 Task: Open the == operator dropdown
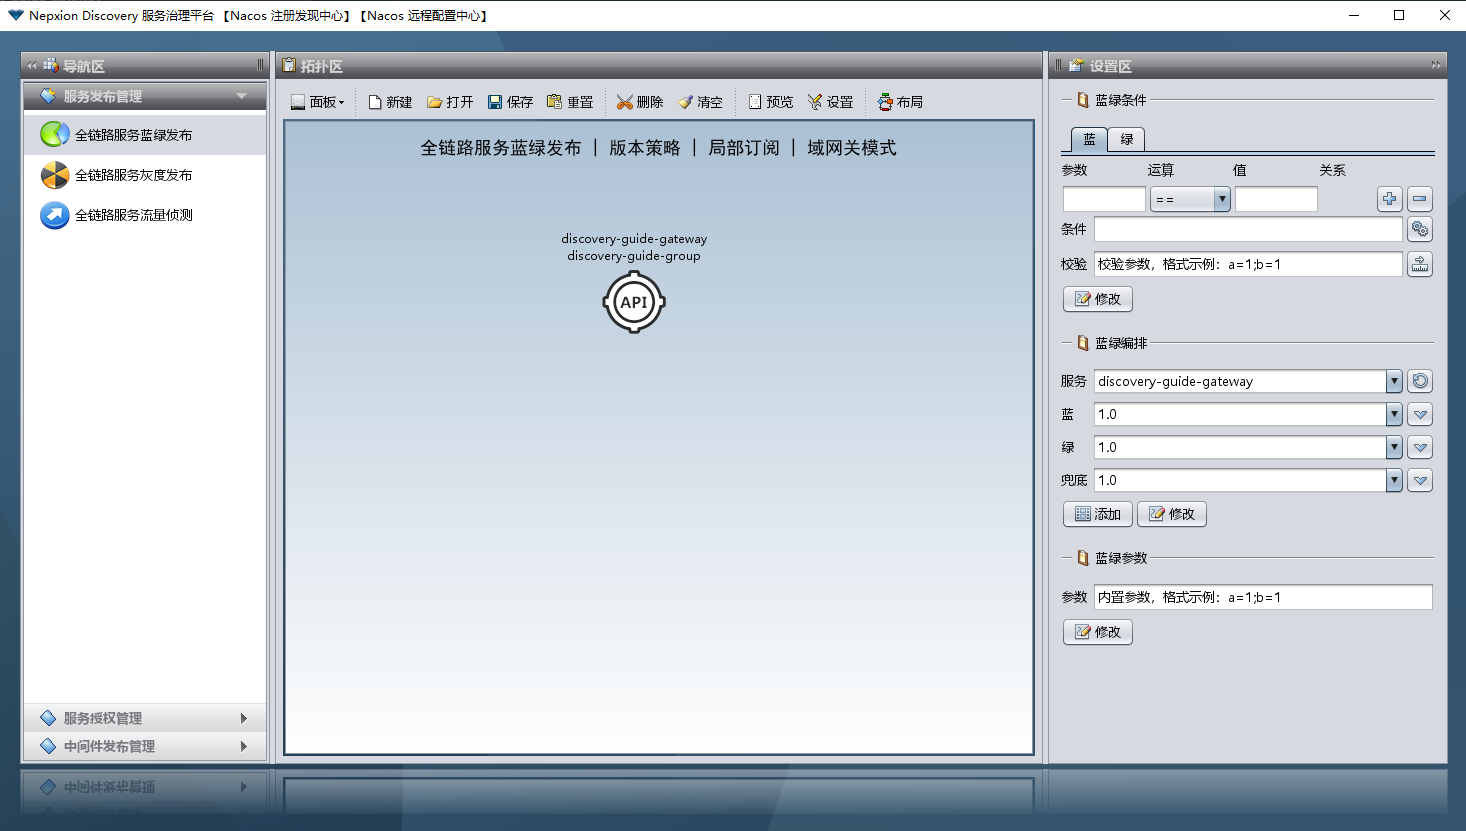point(1190,199)
